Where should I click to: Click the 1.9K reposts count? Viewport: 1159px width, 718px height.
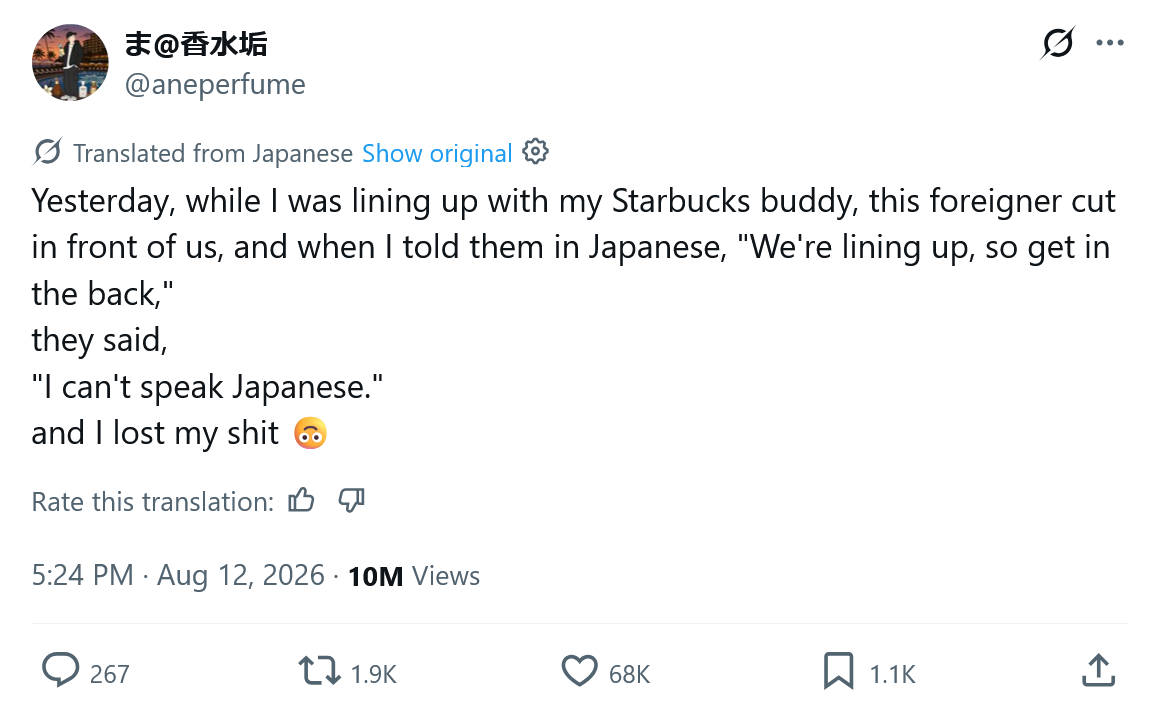click(374, 674)
